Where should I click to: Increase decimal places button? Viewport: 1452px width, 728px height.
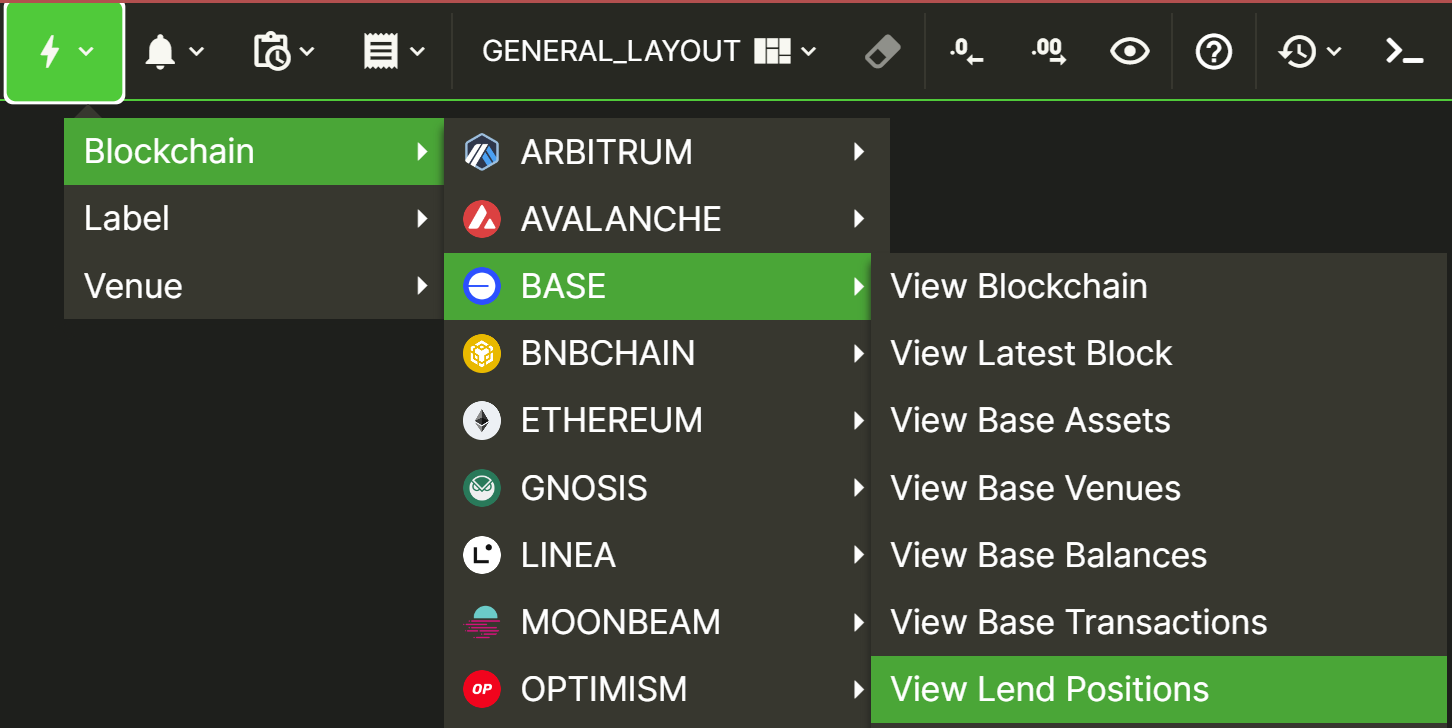pos(1048,51)
